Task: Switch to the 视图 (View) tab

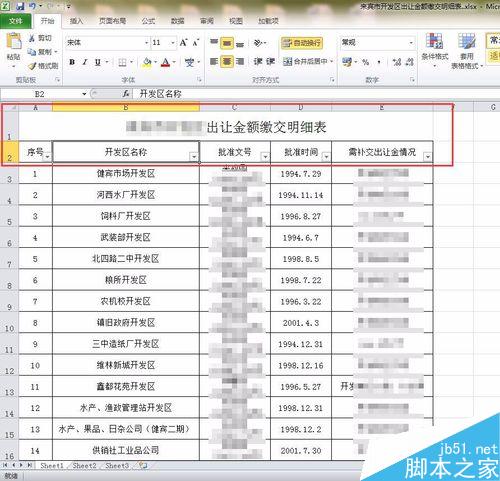Action: [x=236, y=21]
